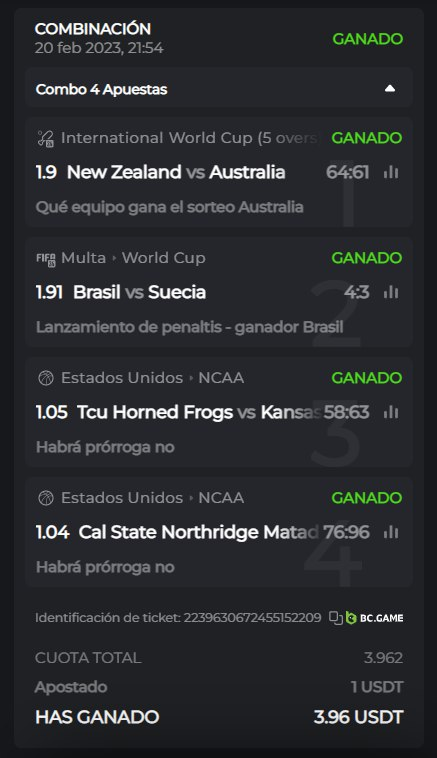
Task: Click the BC.GAME logo
Action: [374, 618]
